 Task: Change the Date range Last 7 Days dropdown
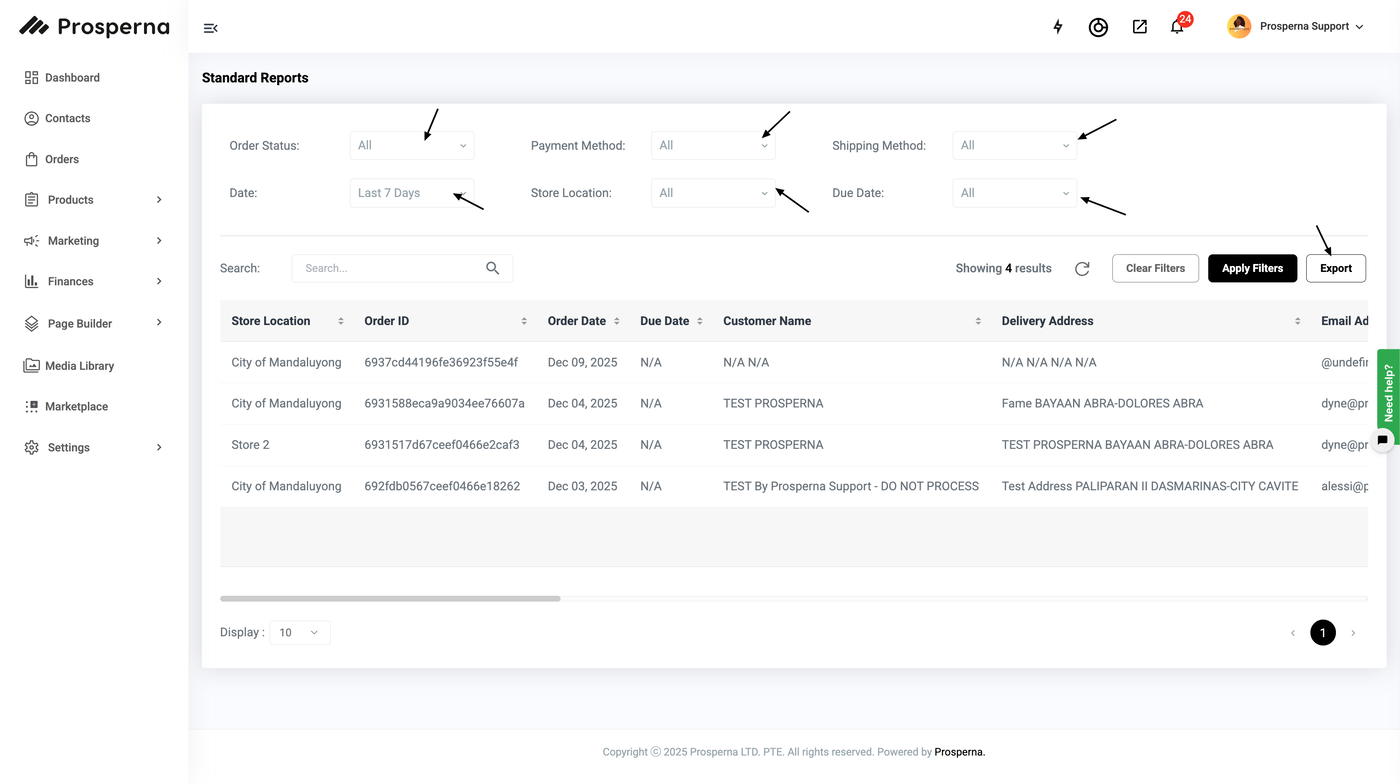[412, 193]
